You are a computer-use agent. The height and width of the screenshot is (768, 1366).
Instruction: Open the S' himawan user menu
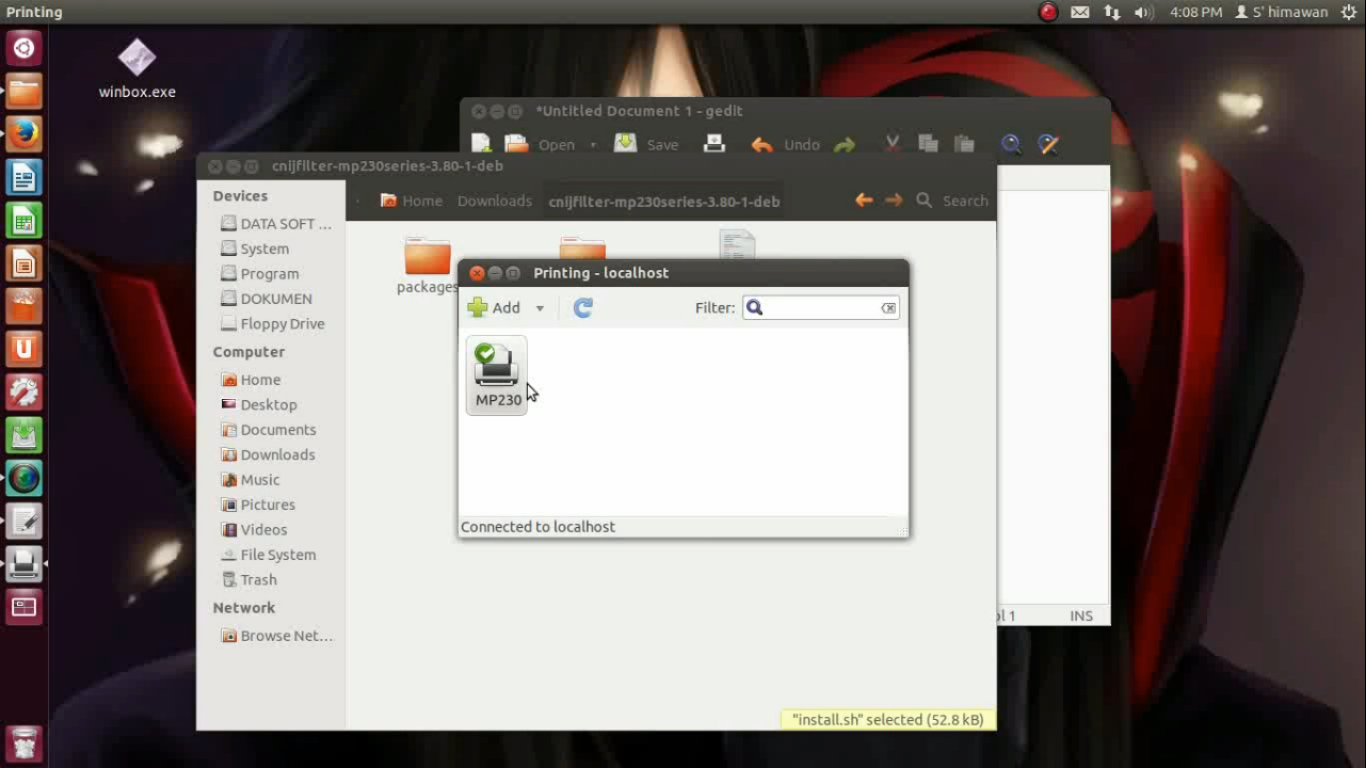(x=1282, y=12)
